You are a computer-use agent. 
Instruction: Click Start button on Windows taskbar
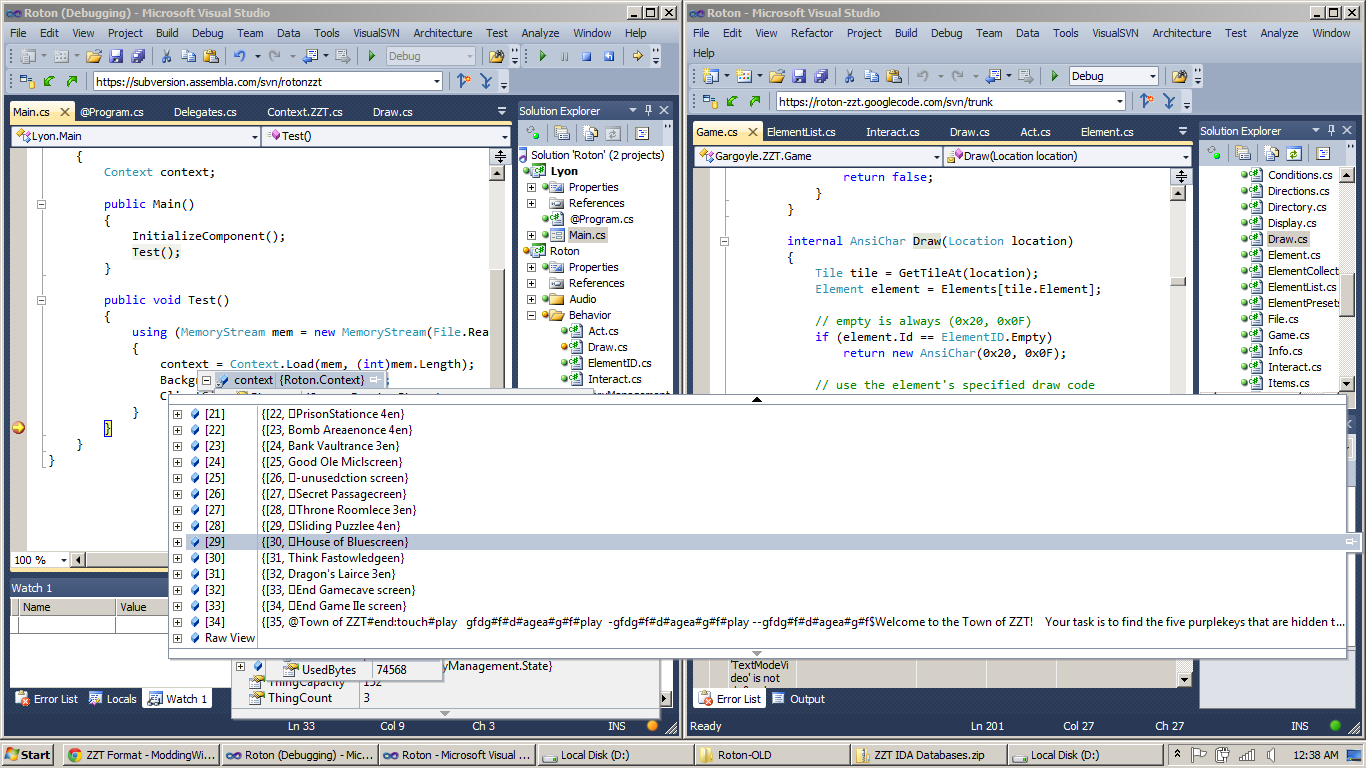28,755
